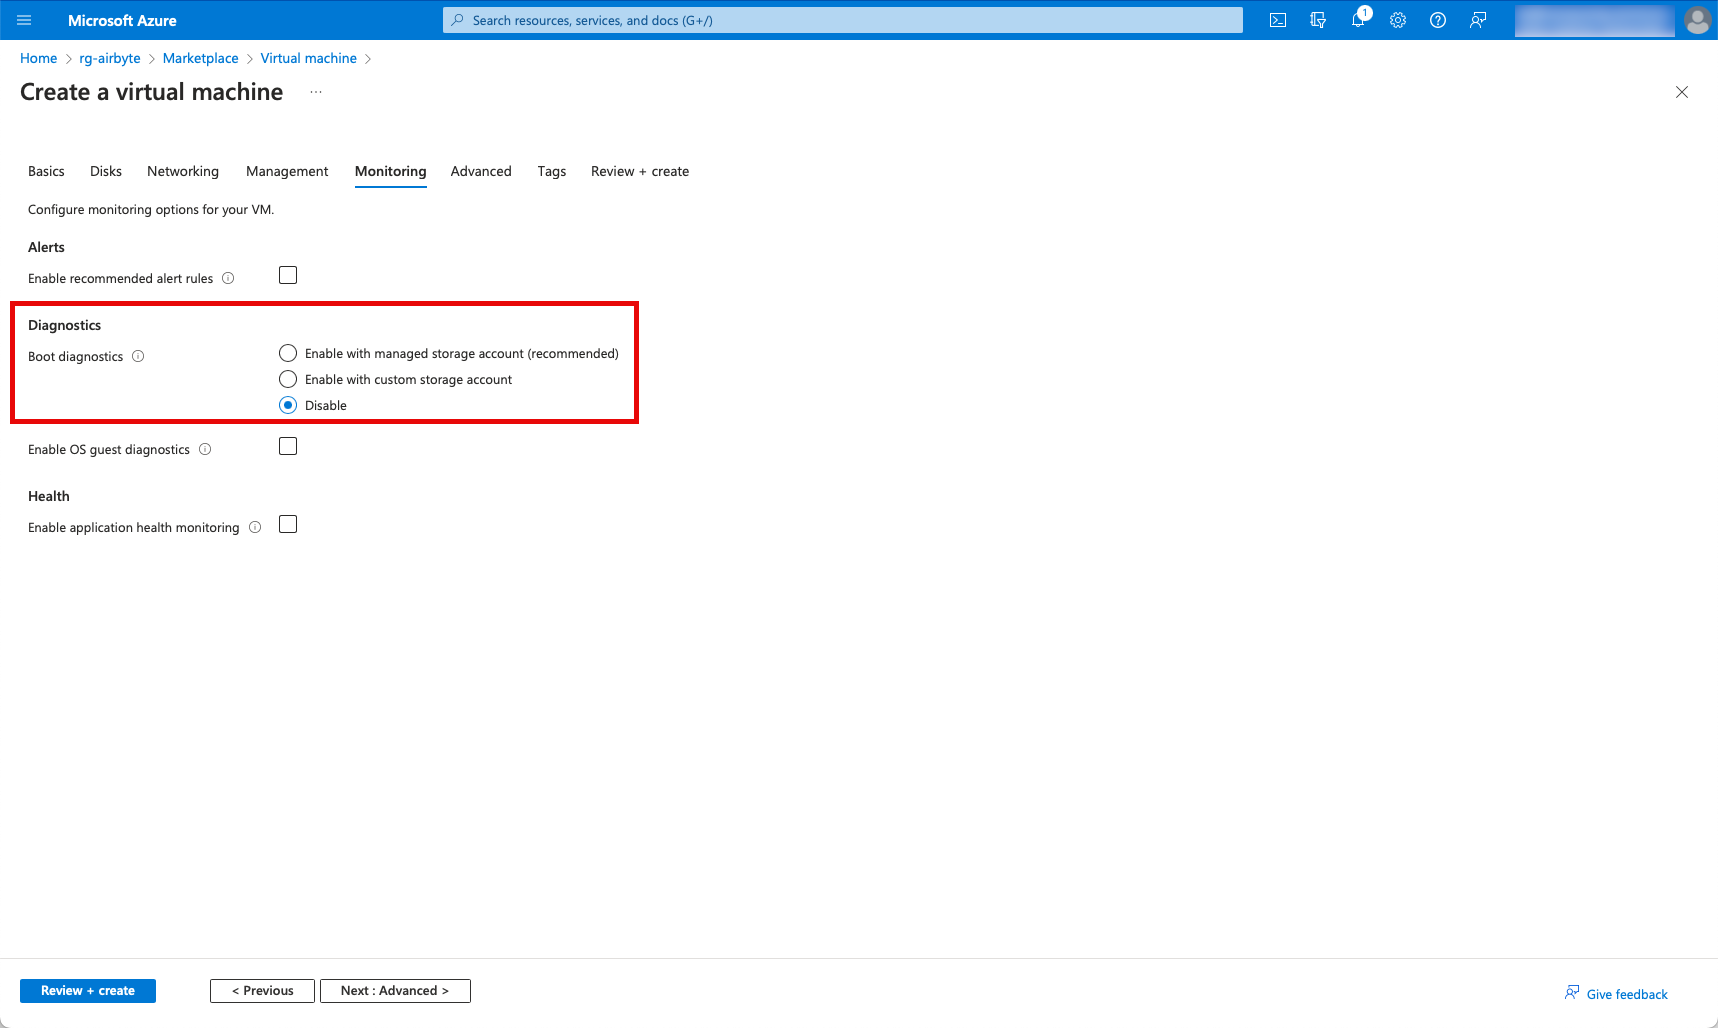Open the Help question mark icon
The height and width of the screenshot is (1028, 1718).
[x=1438, y=20]
